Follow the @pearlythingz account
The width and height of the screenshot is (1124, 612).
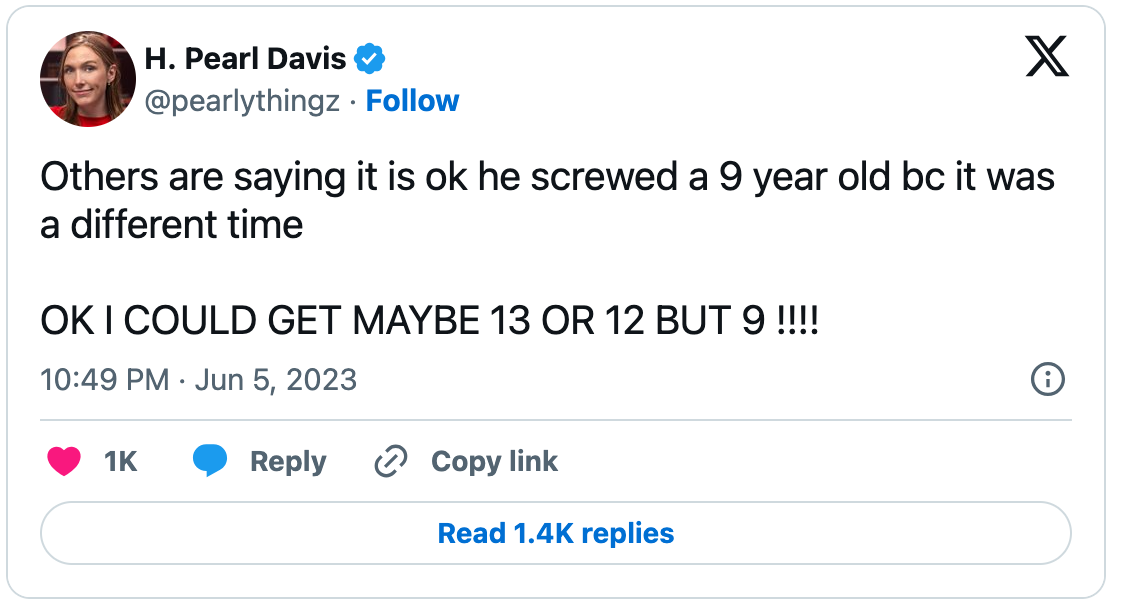(x=412, y=101)
